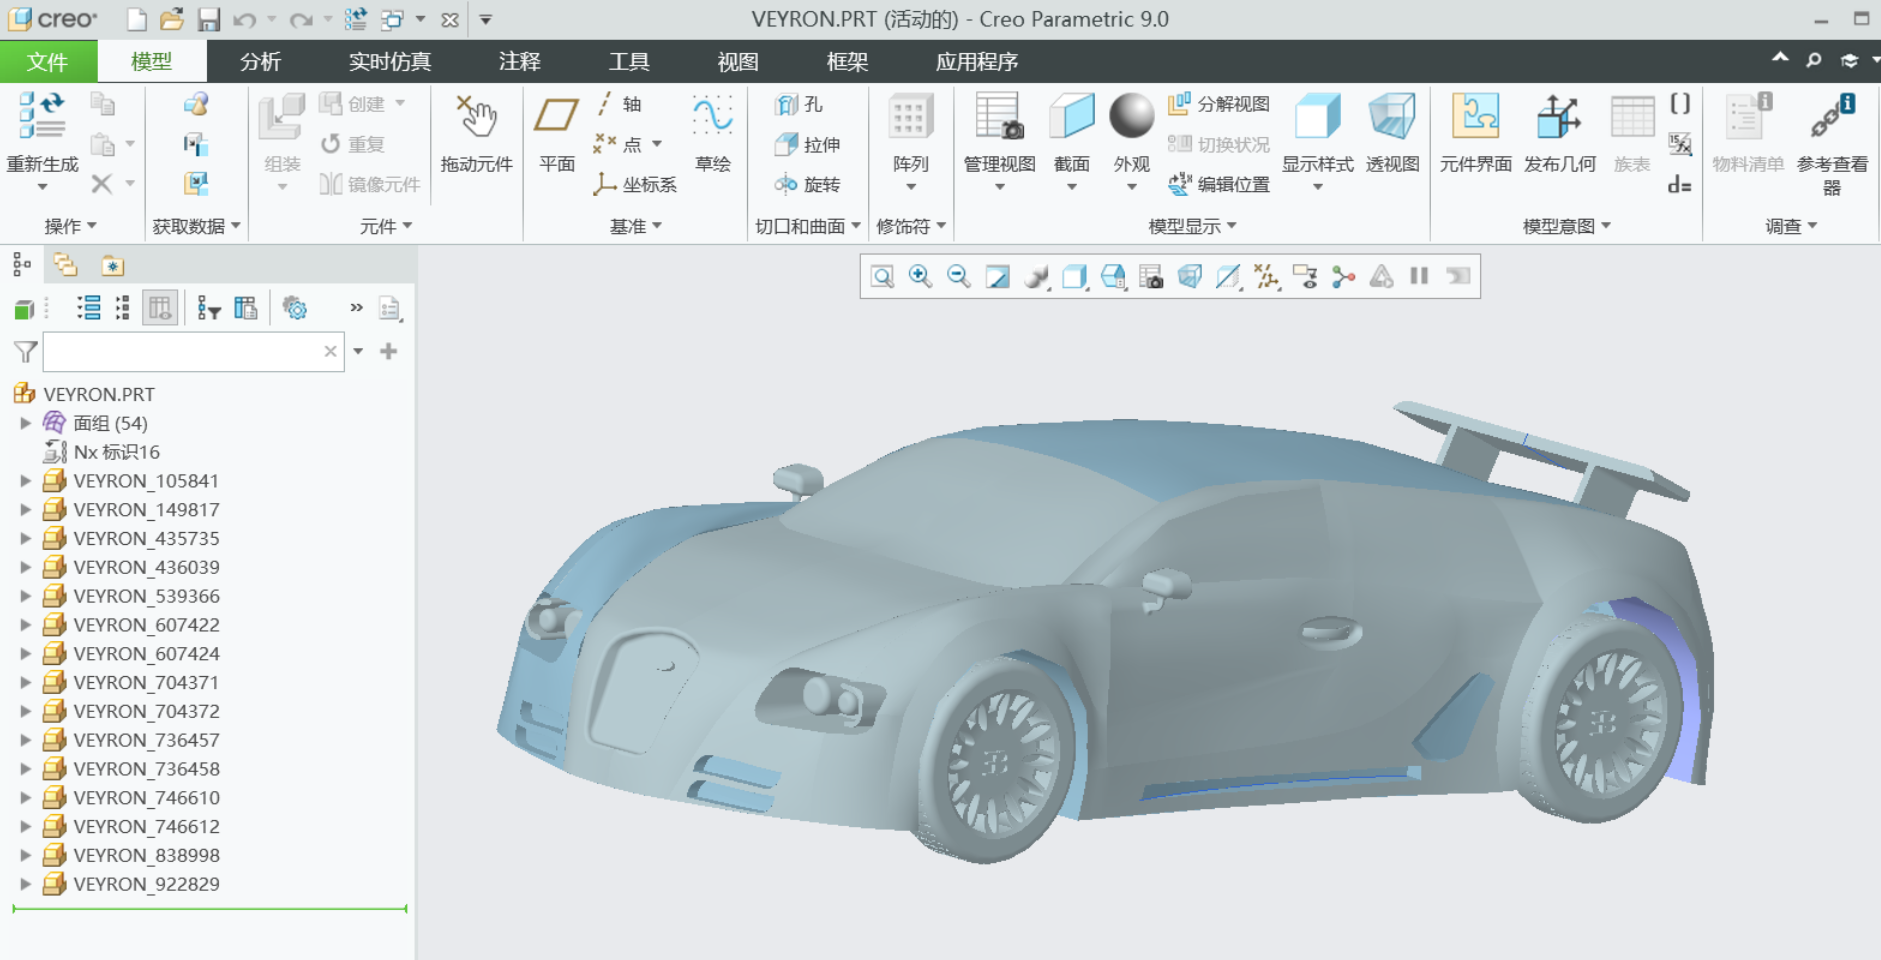Switch to 注释 (Annotate) tab
The height and width of the screenshot is (960, 1881).
520,62
